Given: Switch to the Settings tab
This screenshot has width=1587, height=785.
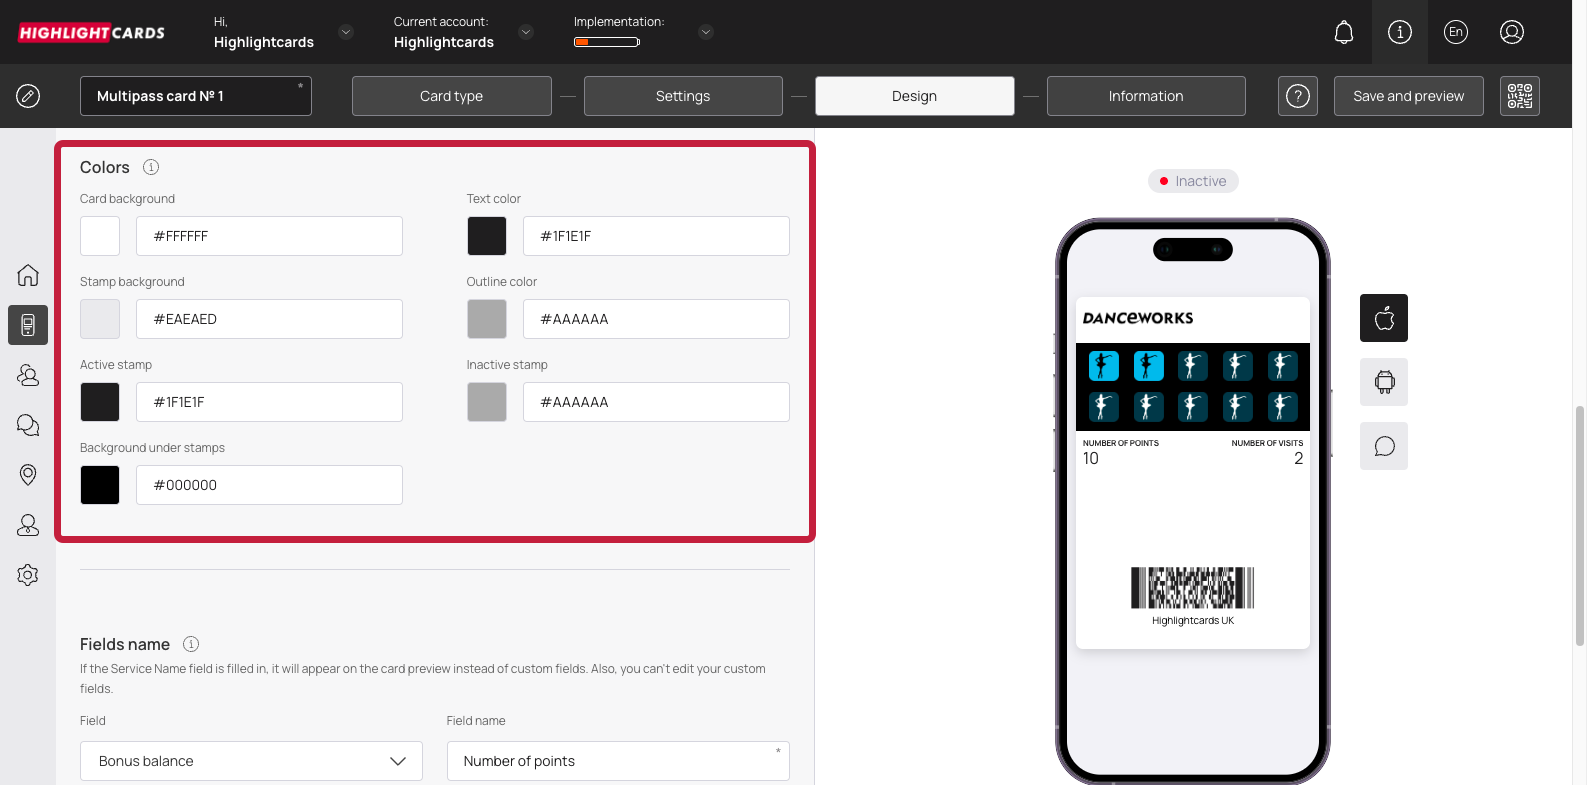Looking at the screenshot, I should pos(683,96).
